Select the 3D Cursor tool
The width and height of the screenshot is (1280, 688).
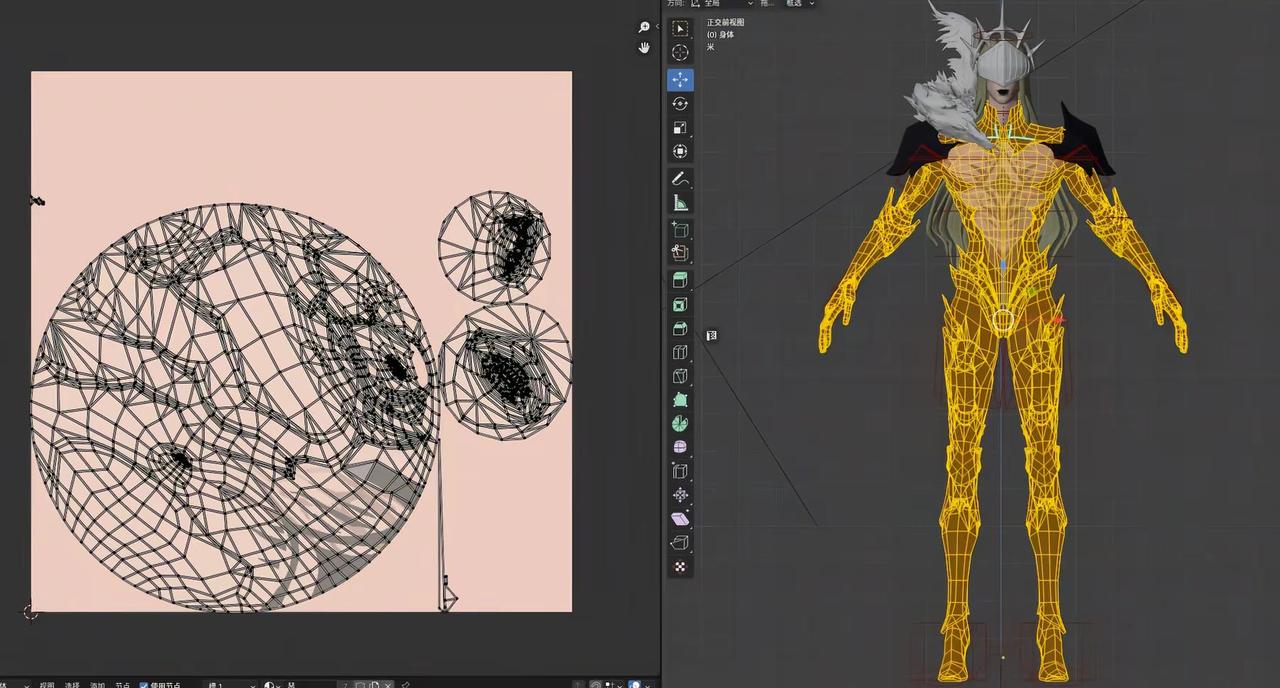click(x=680, y=53)
